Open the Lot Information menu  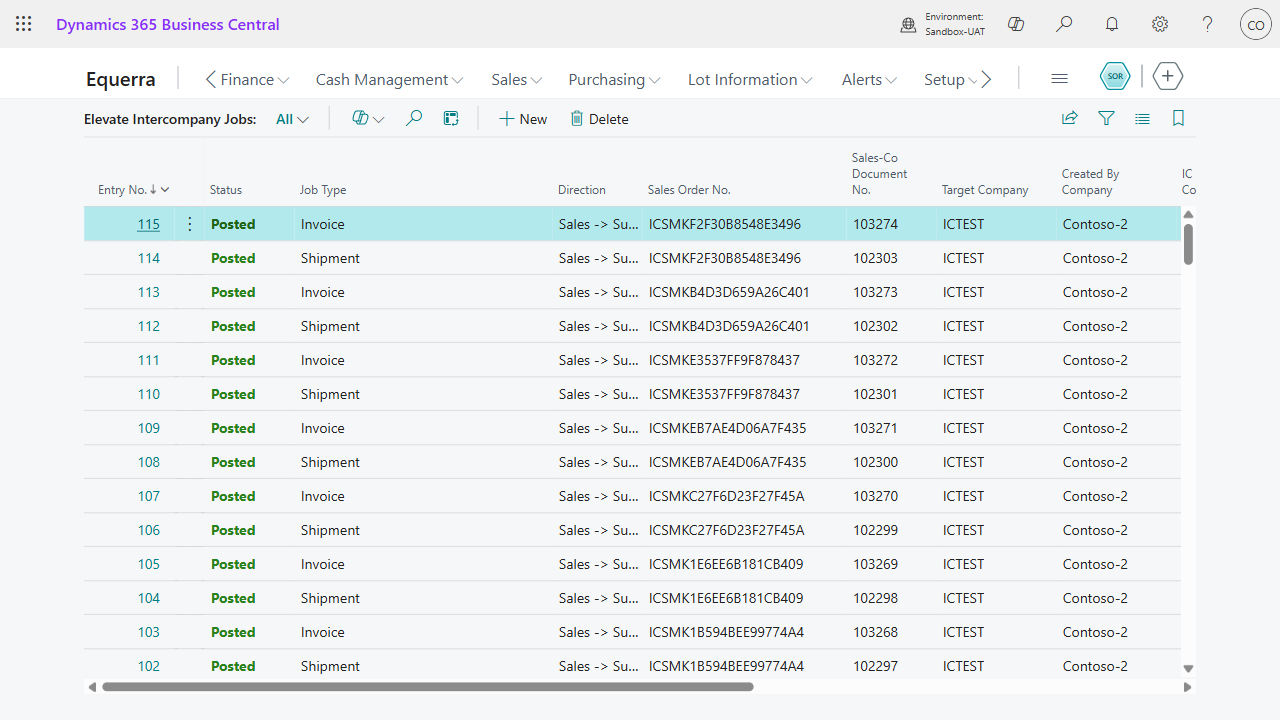pyautogui.click(x=750, y=79)
